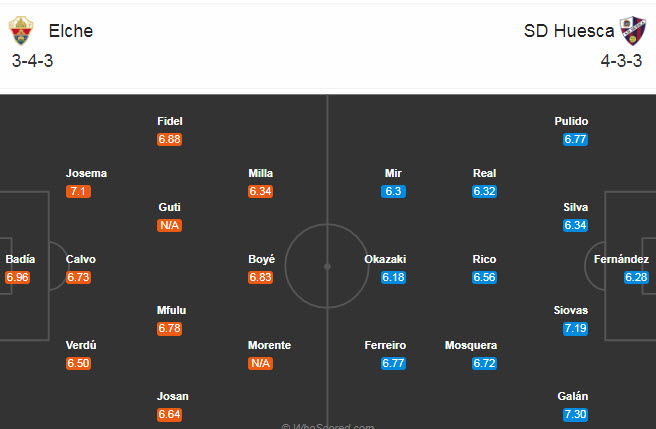Click the Elche 3-4-3 formation label

34,60
